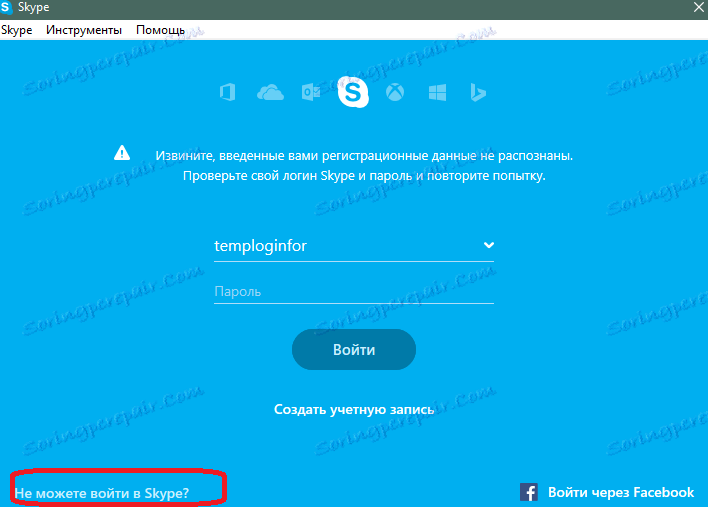Click Не можете войти в Skype? link
Image resolution: width=708 pixels, height=507 pixels.
102,493
